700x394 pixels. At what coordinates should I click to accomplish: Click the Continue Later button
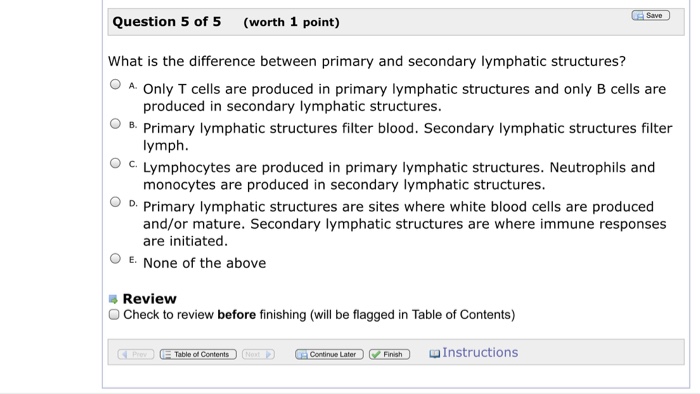329,354
